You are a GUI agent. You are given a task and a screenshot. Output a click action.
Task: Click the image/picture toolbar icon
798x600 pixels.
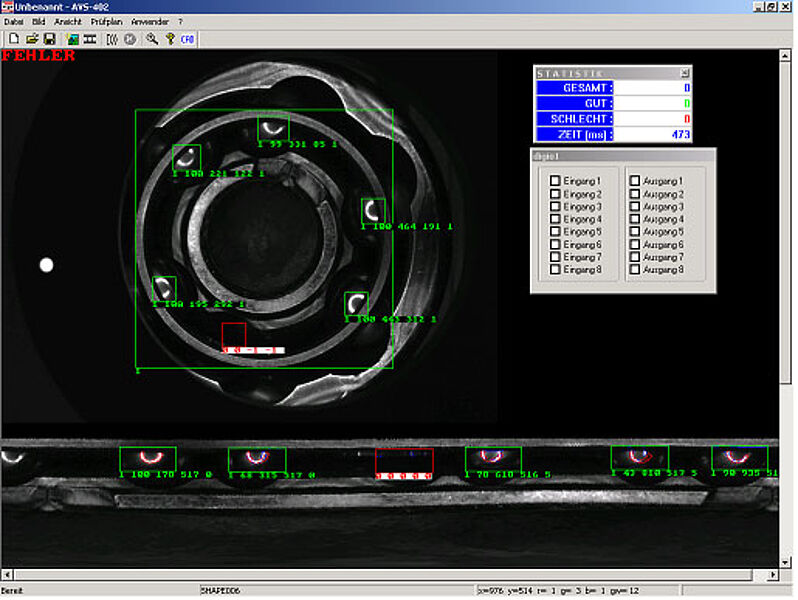pos(72,39)
